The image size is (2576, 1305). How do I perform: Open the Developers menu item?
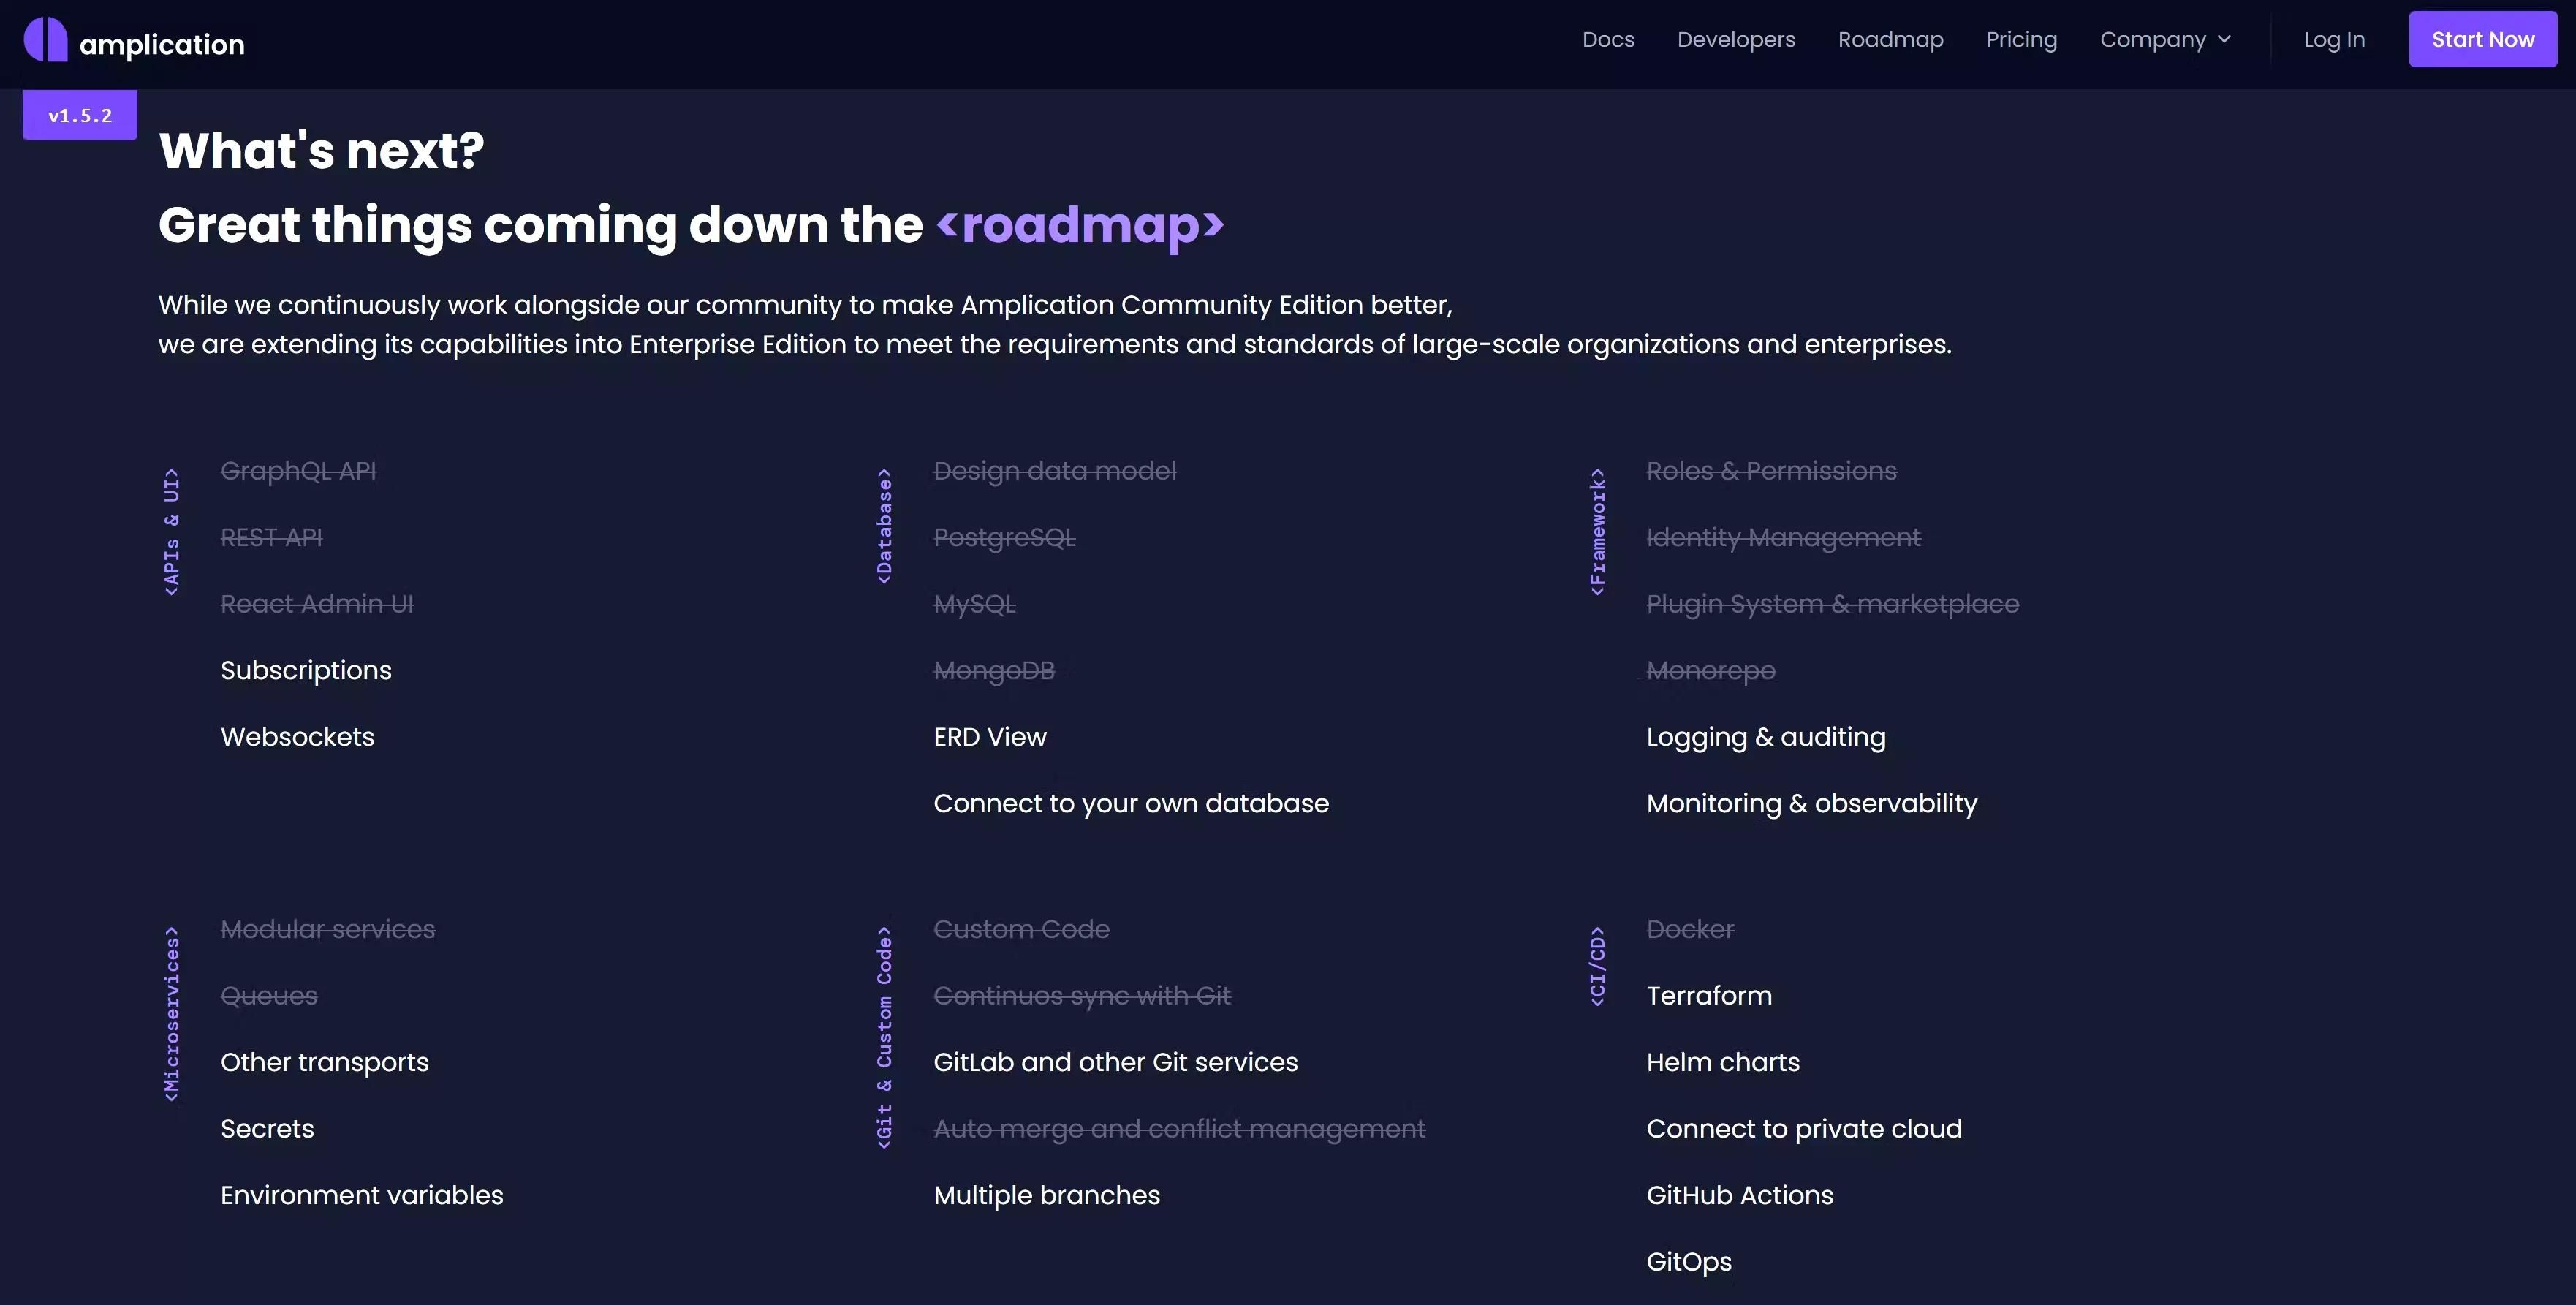[1736, 39]
